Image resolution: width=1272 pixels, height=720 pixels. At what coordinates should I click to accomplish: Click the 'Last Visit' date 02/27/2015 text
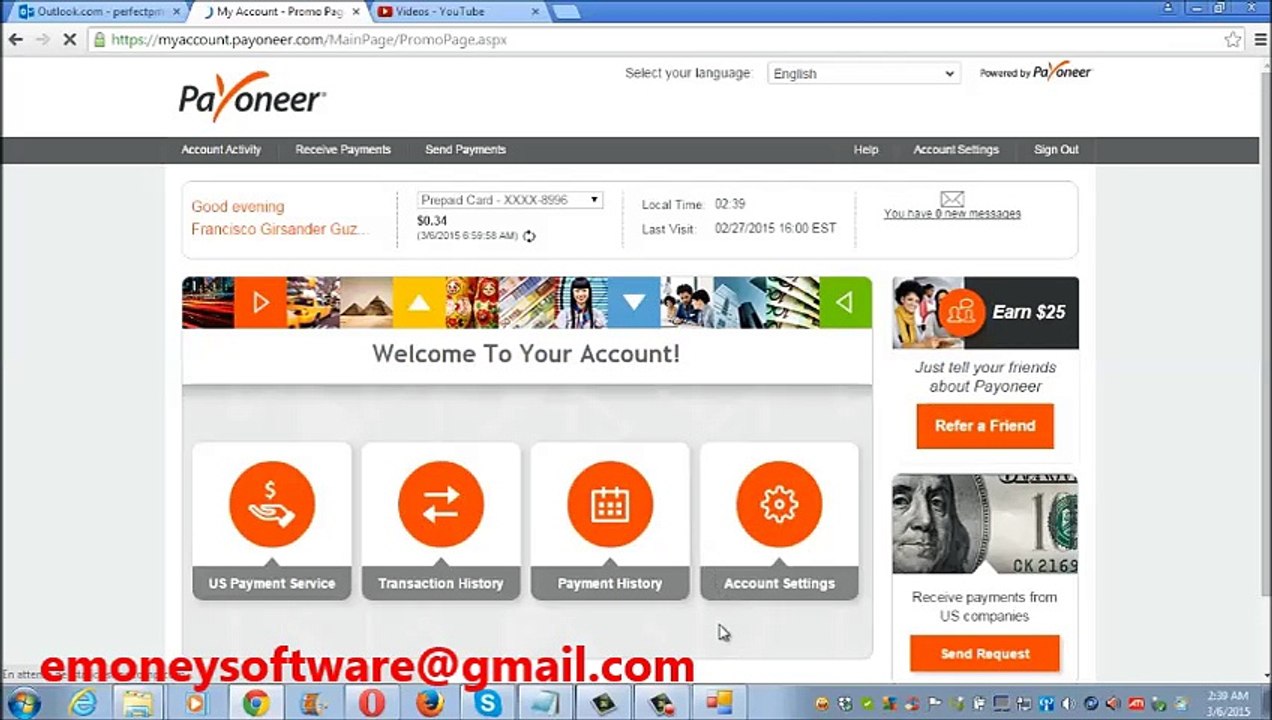[x=775, y=228]
